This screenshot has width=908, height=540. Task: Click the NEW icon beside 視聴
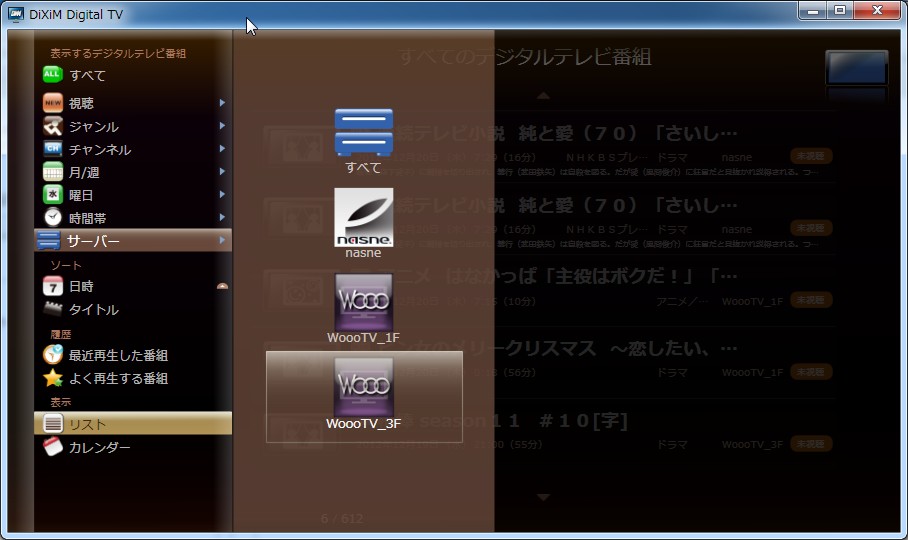pos(53,103)
